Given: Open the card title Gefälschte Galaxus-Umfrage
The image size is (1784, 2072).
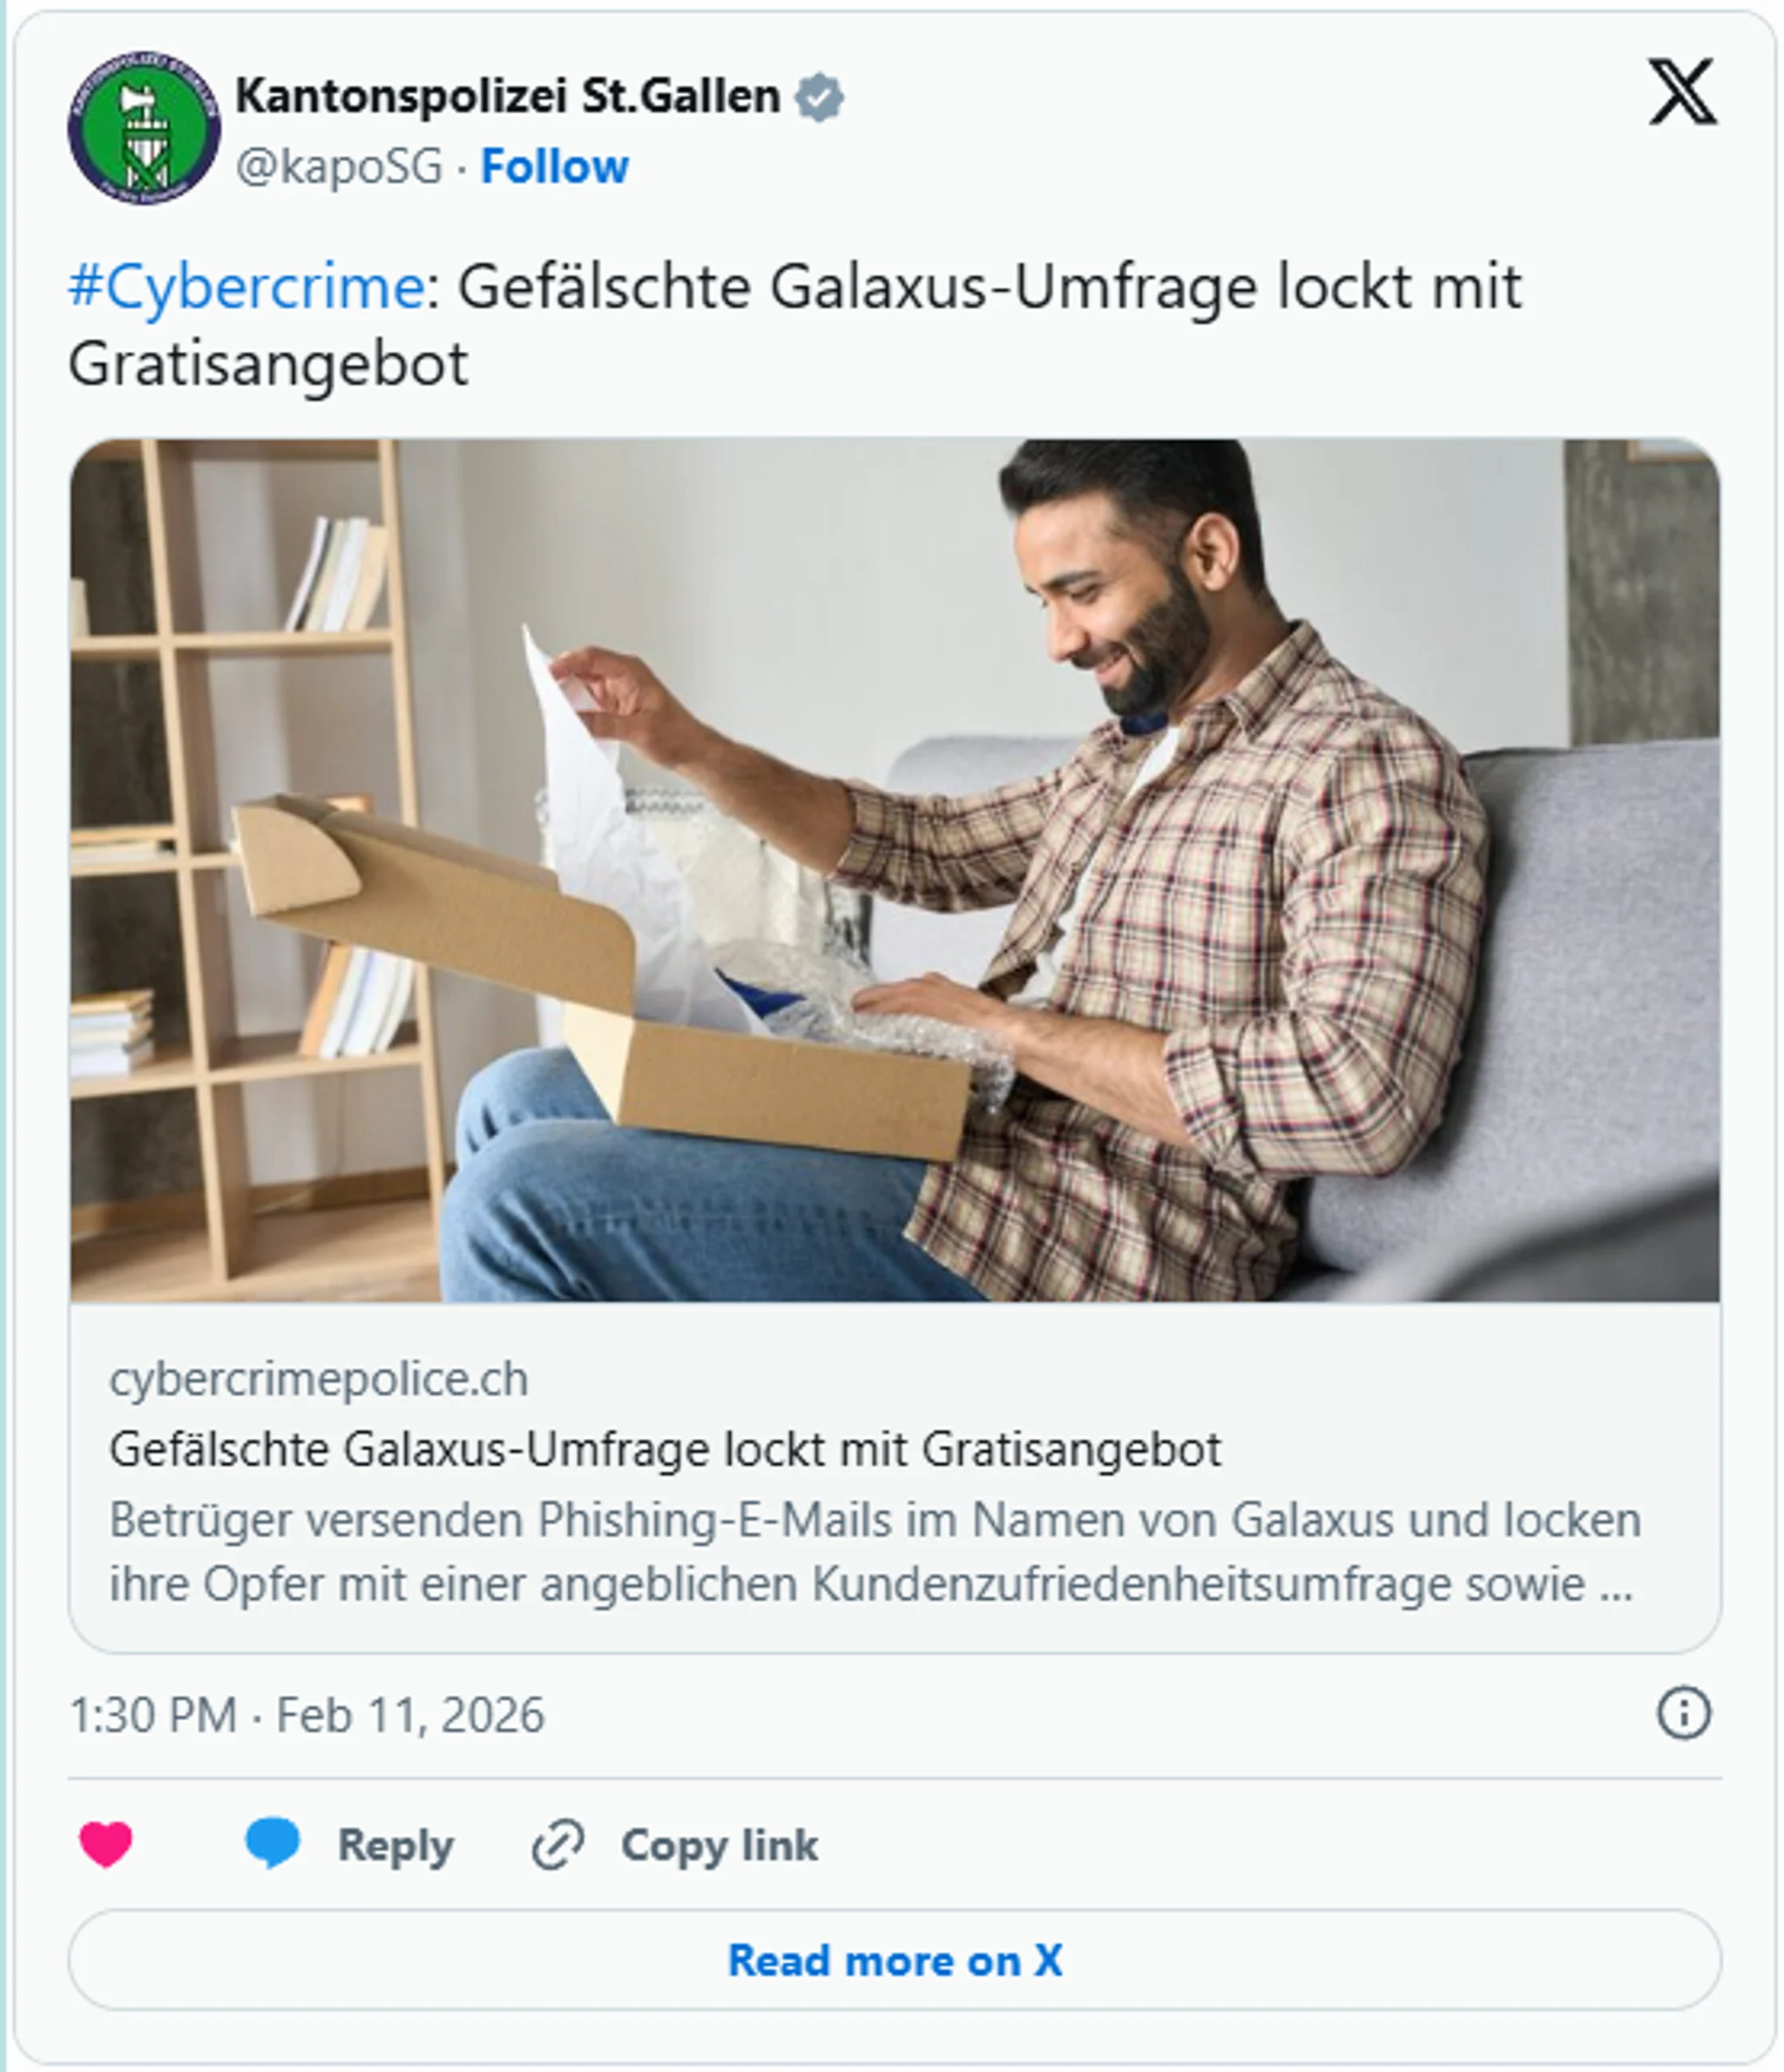Looking at the screenshot, I should [x=665, y=1449].
